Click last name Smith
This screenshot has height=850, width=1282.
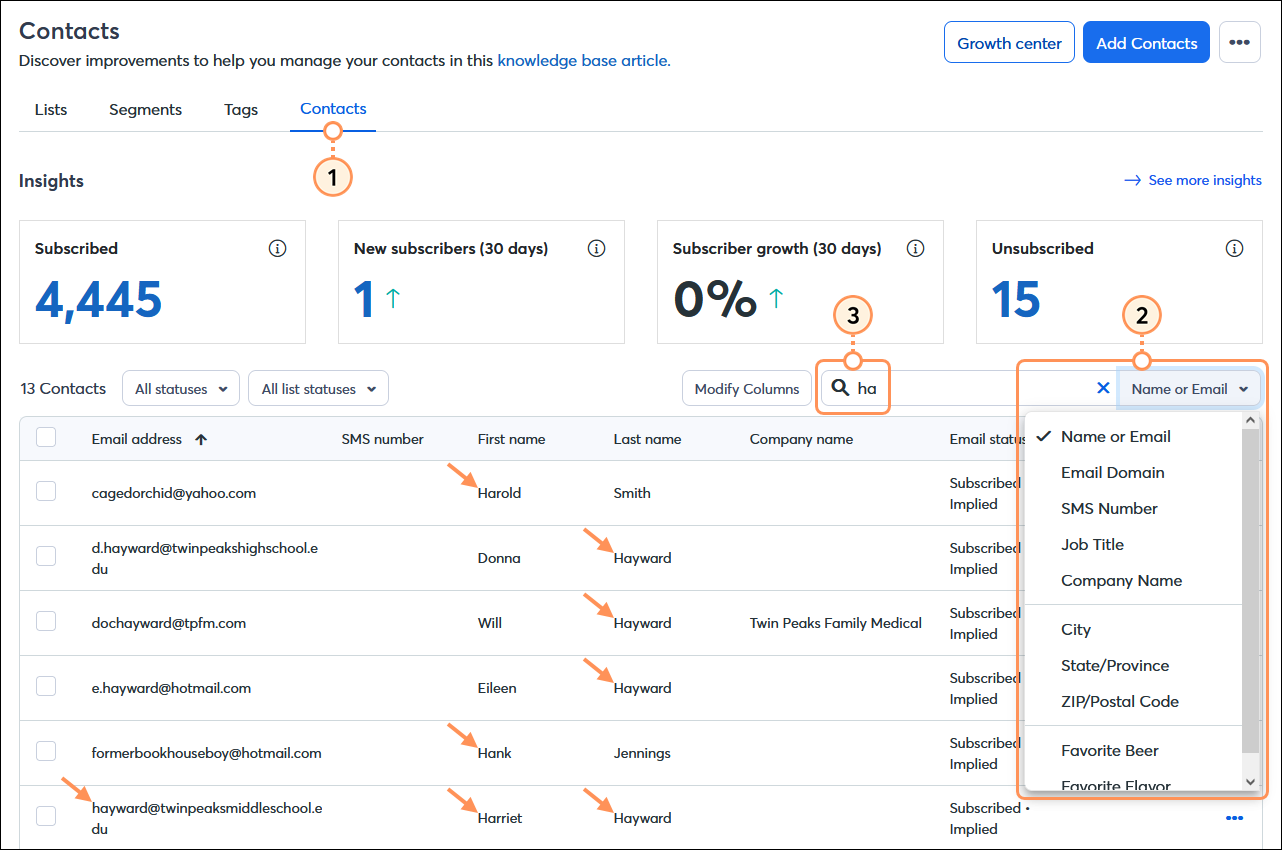tap(632, 493)
